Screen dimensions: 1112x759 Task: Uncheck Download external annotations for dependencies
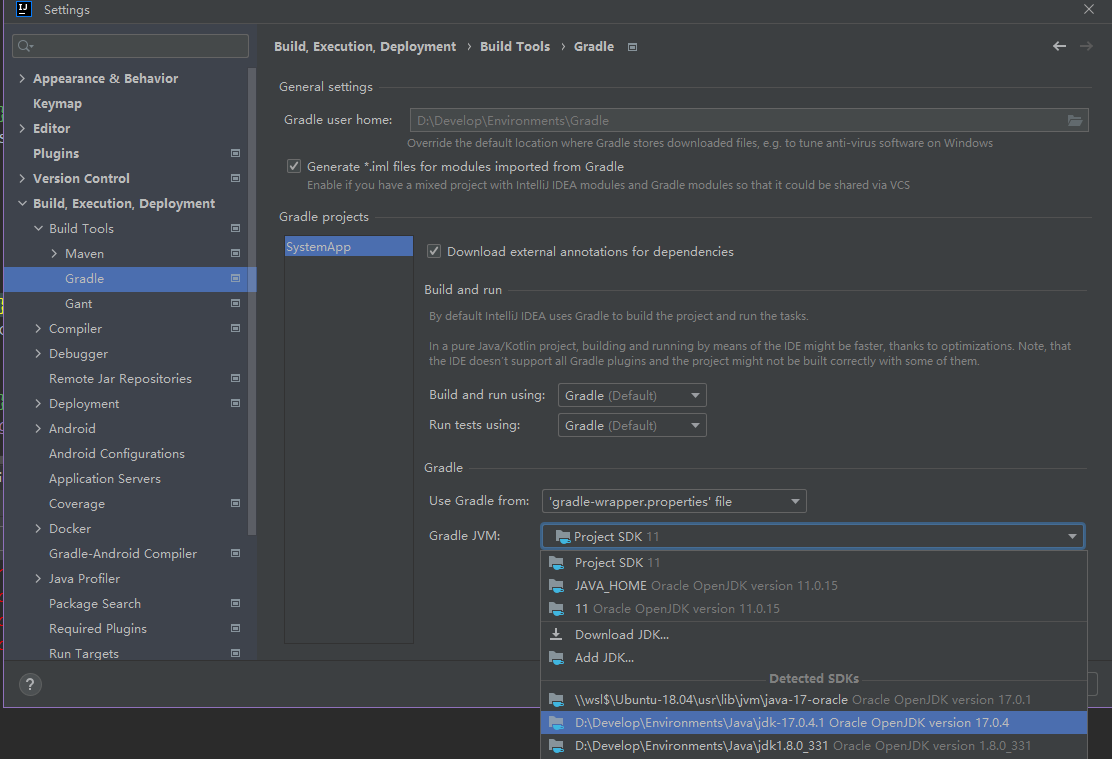click(x=434, y=252)
